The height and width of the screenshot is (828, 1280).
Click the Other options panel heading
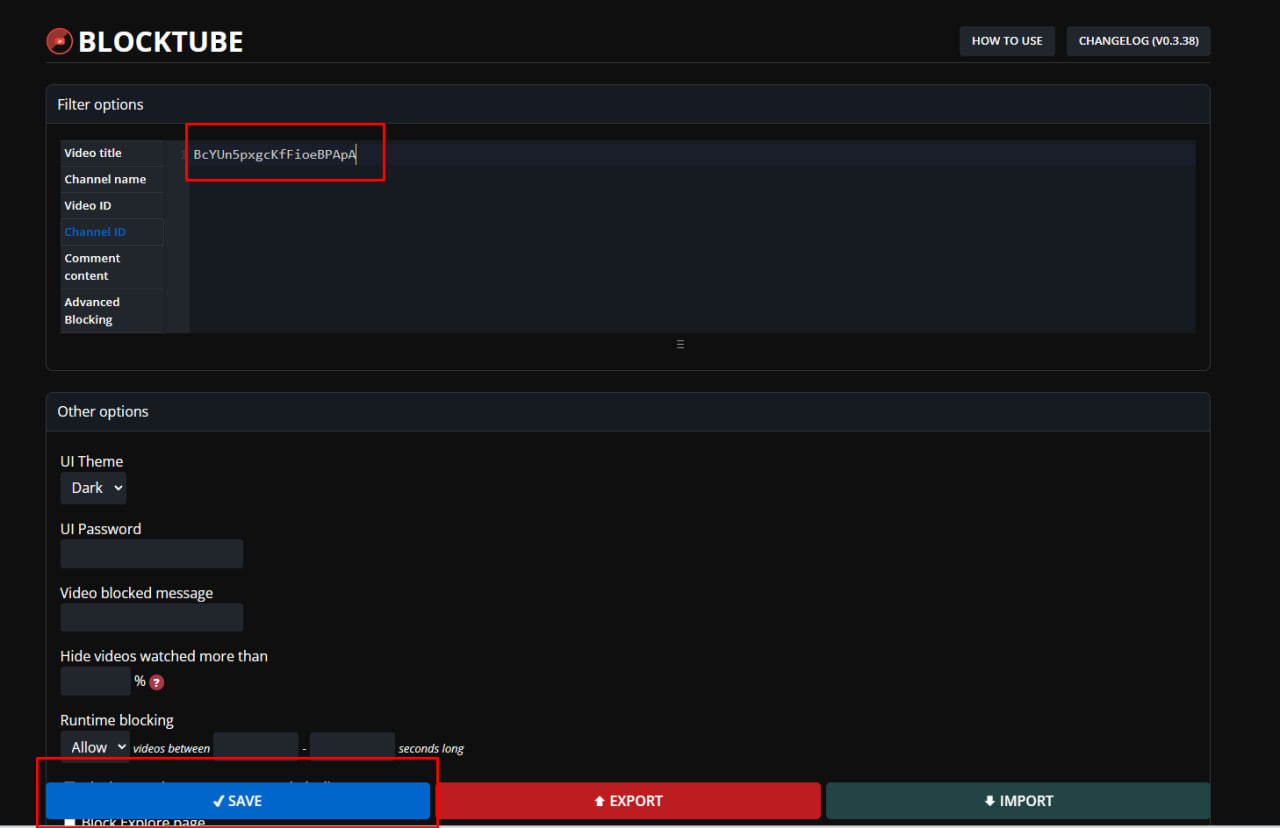point(103,411)
